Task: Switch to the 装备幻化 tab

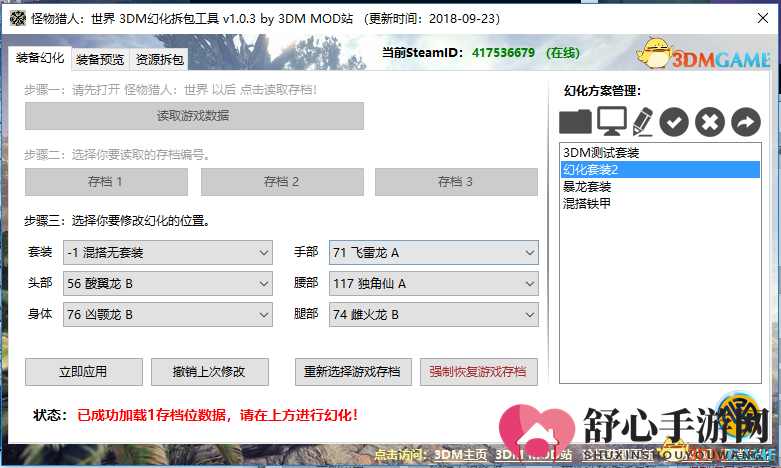Action: click(x=40, y=58)
